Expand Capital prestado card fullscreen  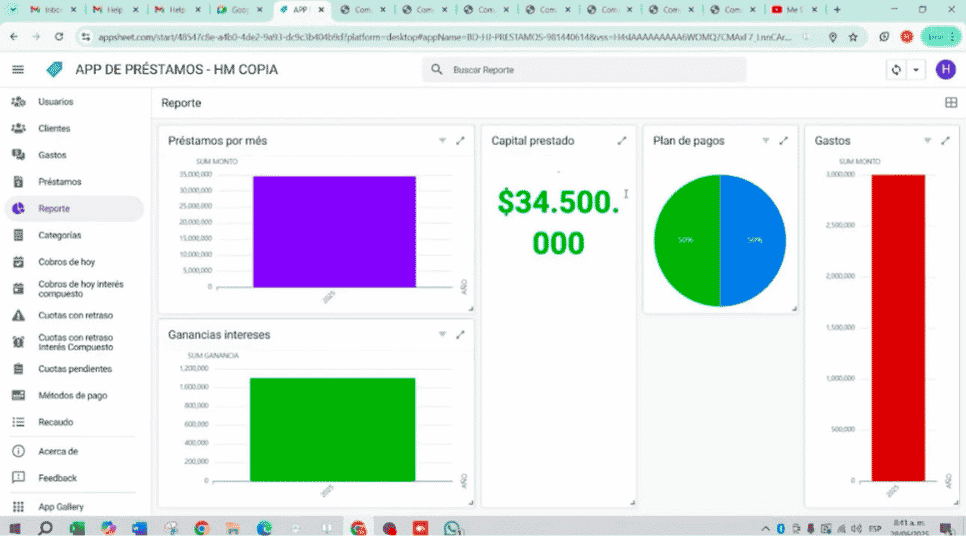point(622,140)
